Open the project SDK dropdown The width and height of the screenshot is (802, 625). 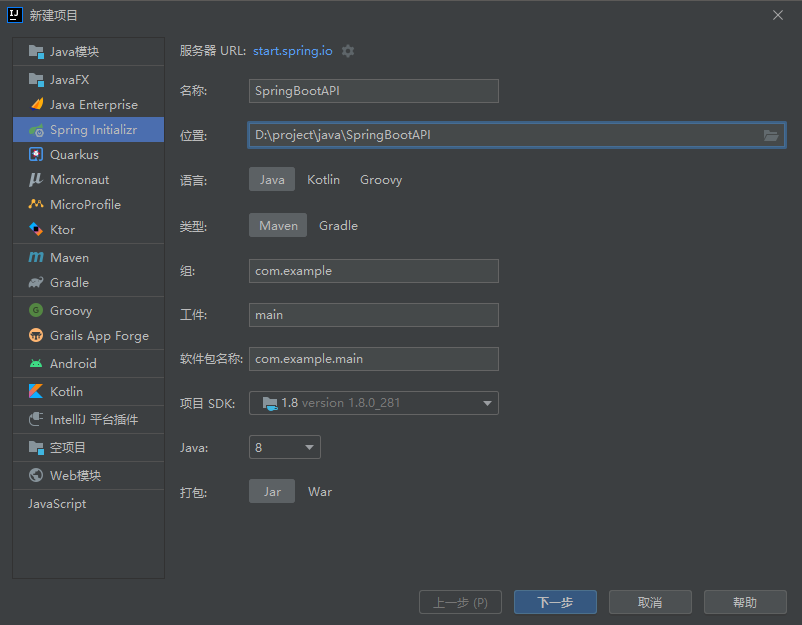click(373, 403)
